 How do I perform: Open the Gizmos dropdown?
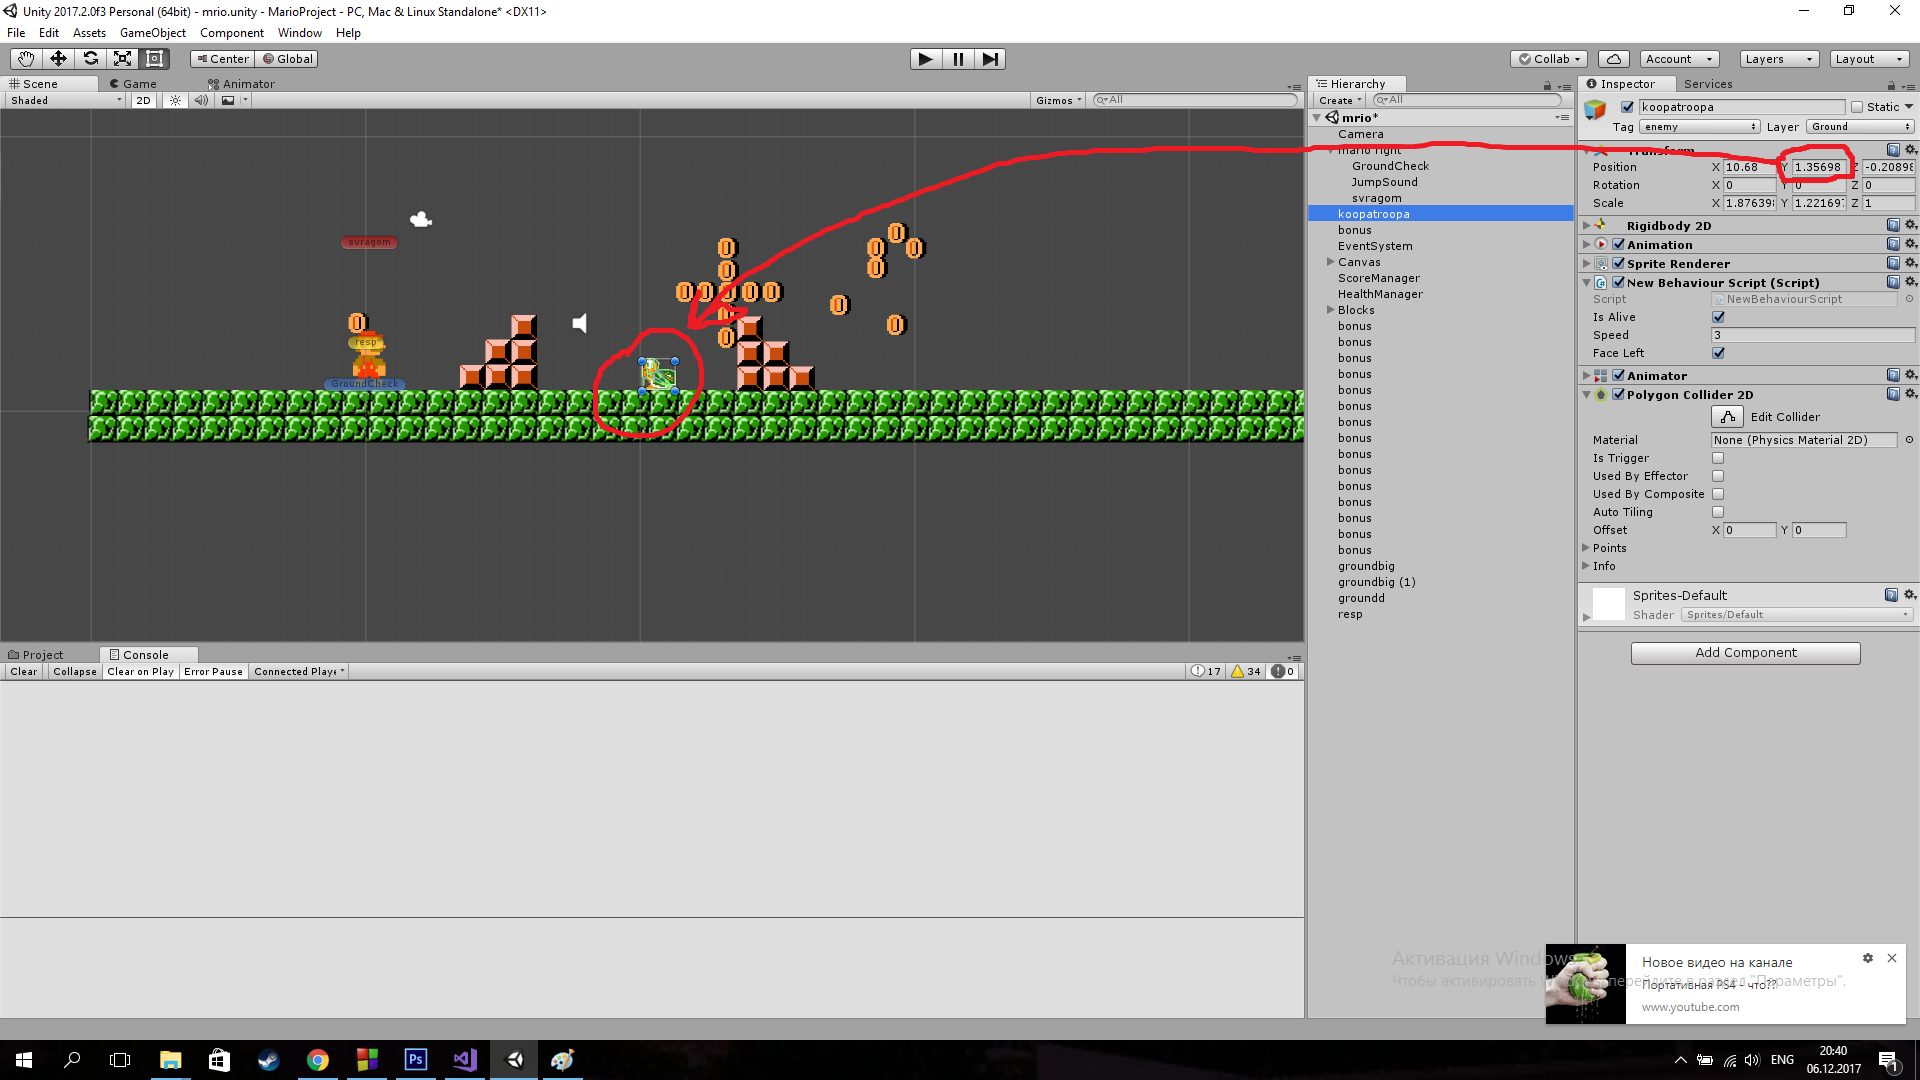point(1058,100)
